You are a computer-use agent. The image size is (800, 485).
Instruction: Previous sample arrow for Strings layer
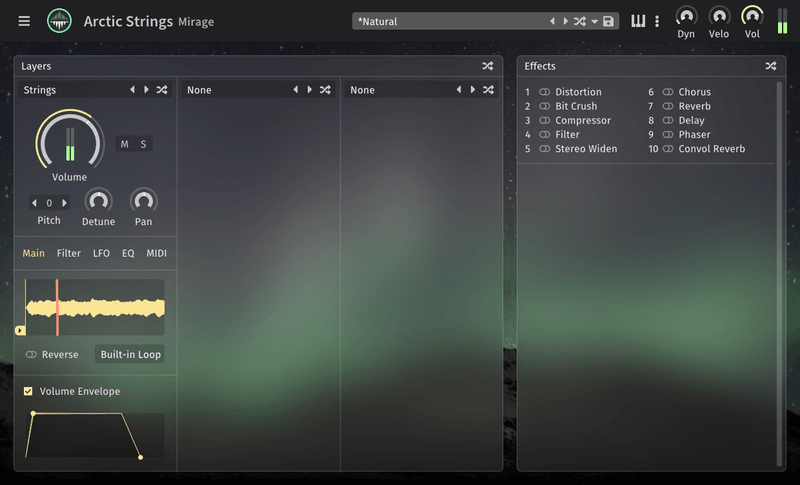pyautogui.click(x=133, y=90)
